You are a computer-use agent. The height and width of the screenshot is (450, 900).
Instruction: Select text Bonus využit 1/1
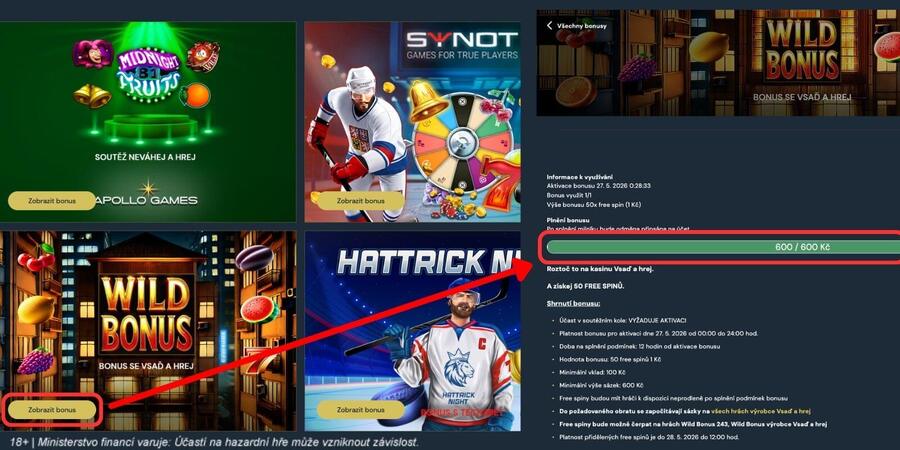[x=569, y=195]
